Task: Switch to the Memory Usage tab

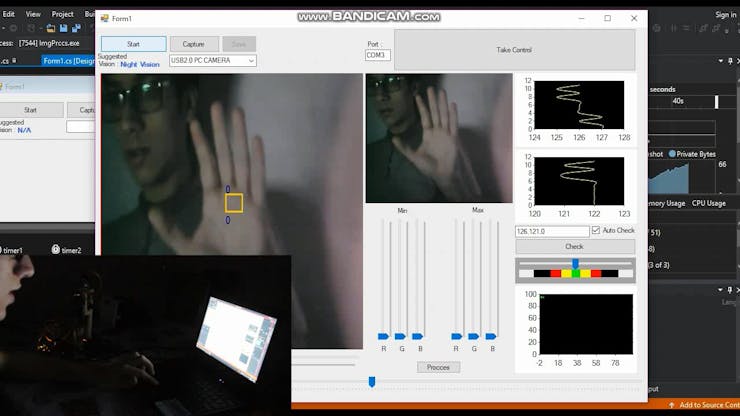Action: (x=667, y=203)
